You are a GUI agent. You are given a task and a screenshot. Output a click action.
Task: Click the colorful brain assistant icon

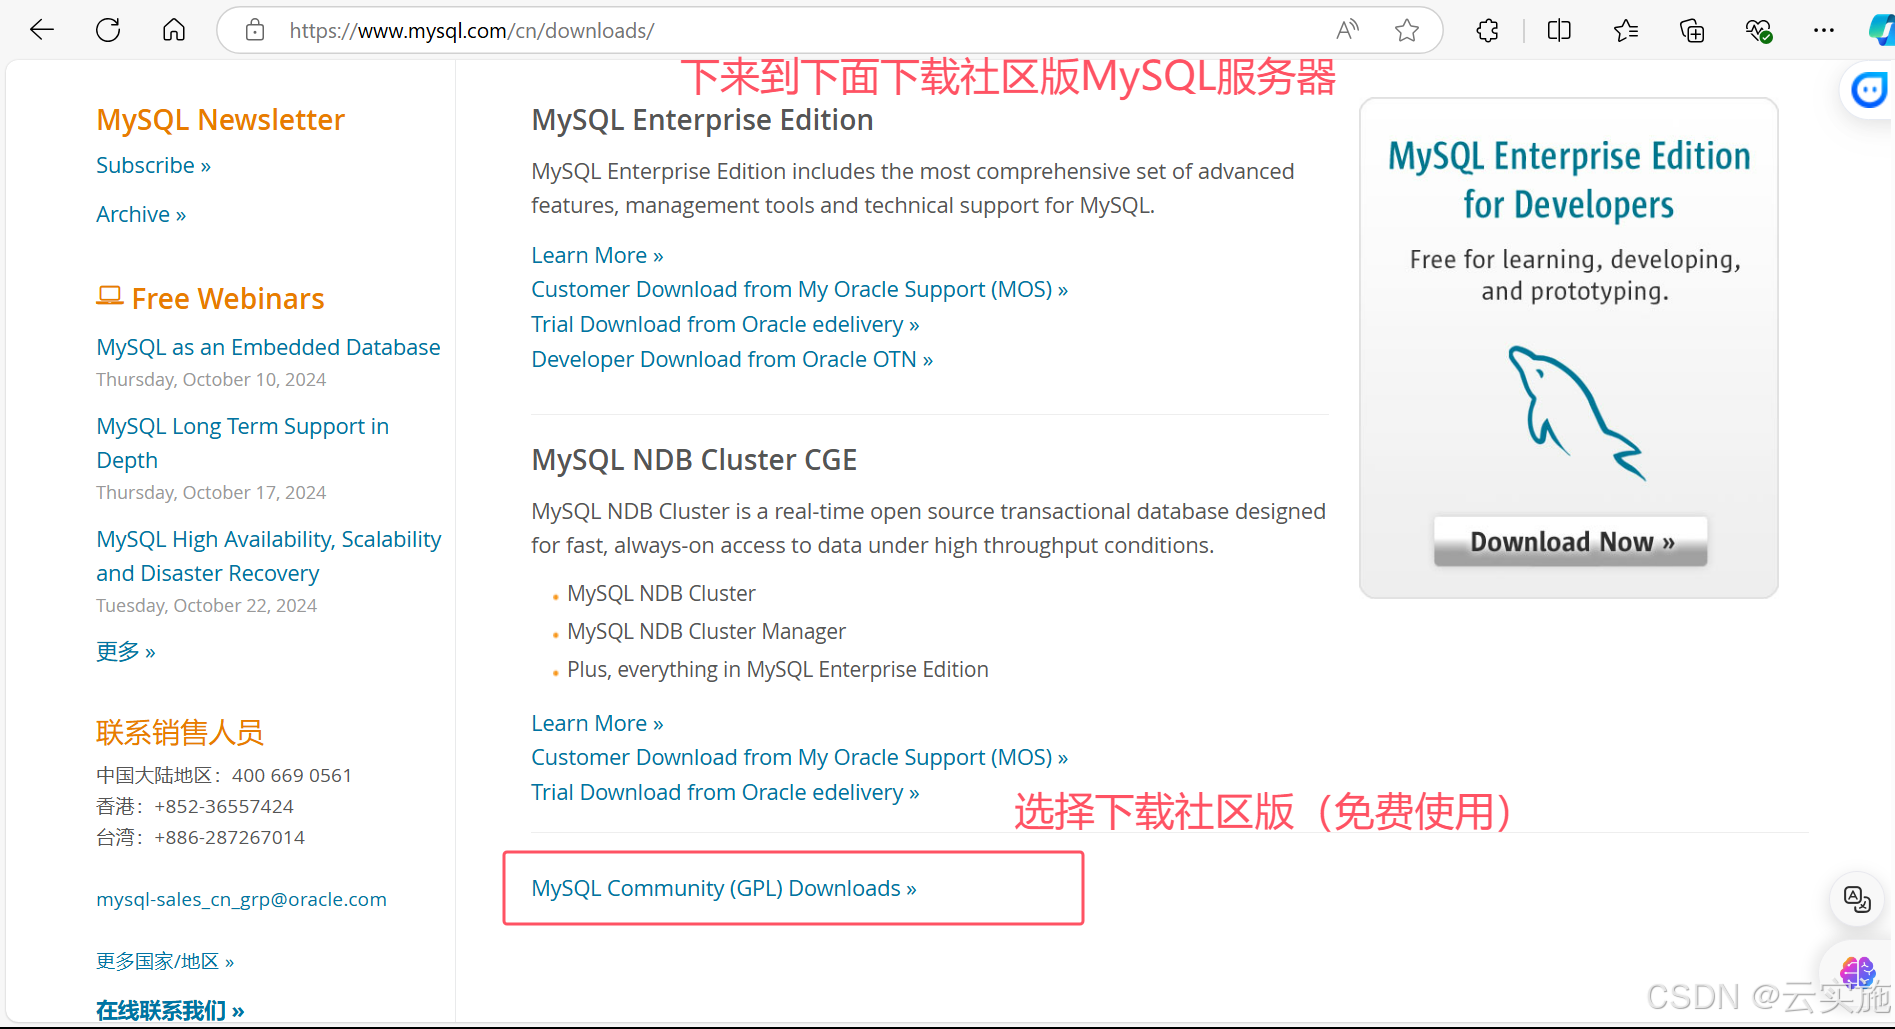[x=1857, y=971]
